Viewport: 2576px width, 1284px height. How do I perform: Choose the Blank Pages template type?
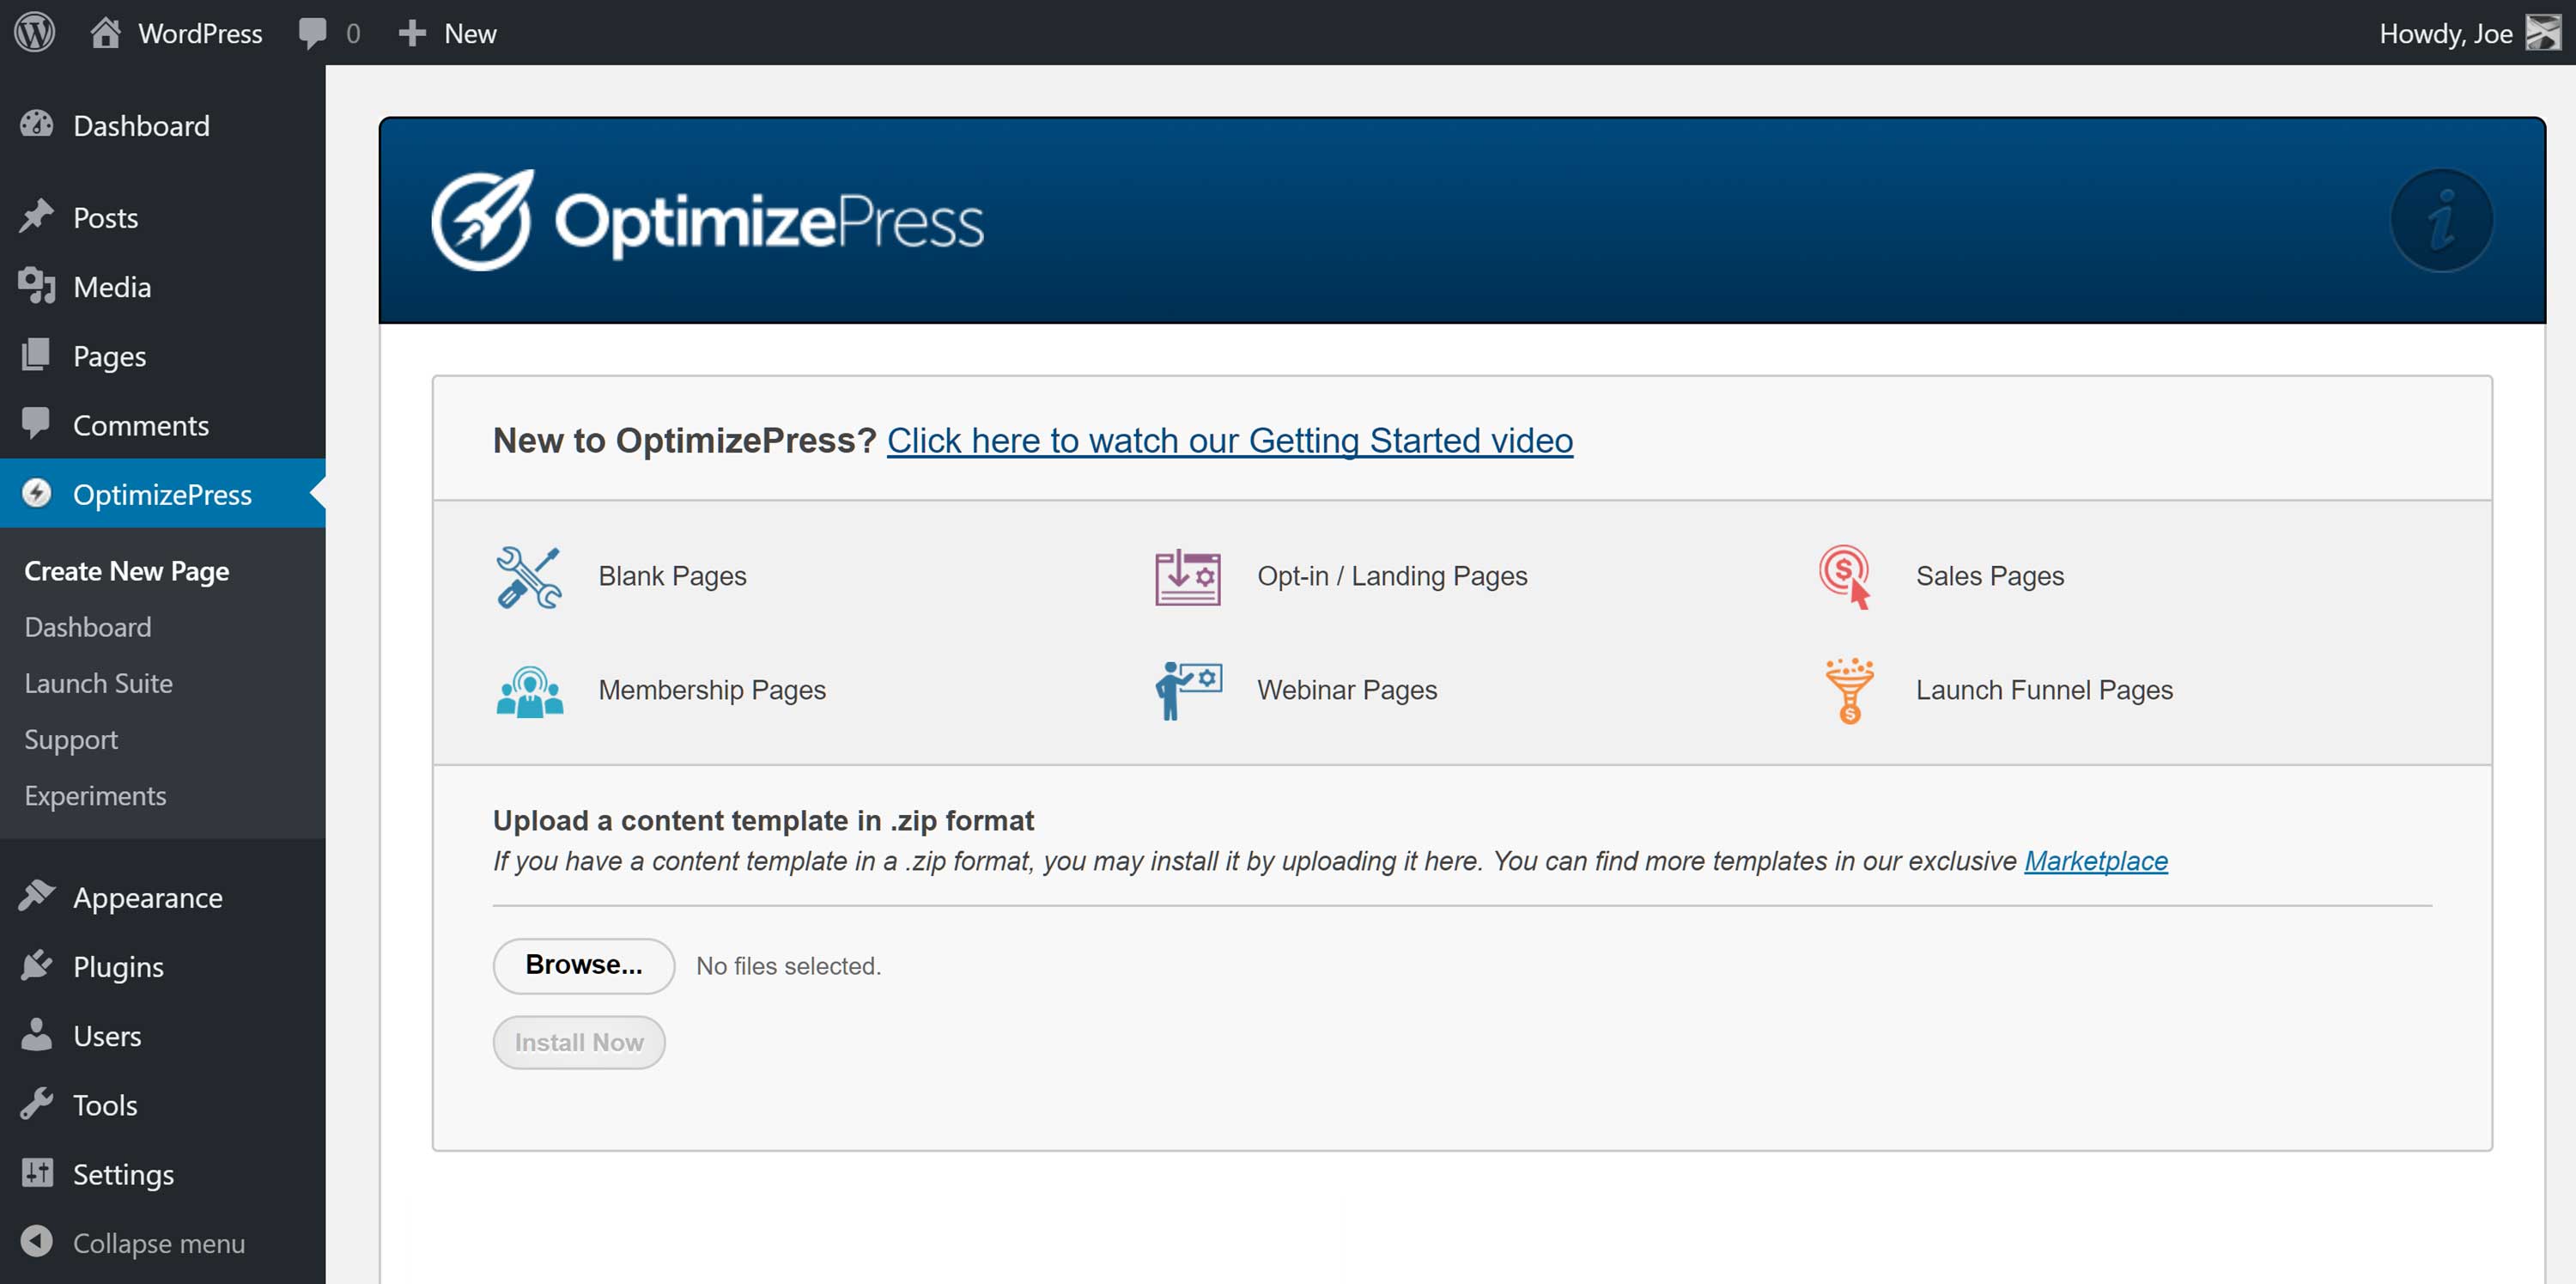pos(672,576)
